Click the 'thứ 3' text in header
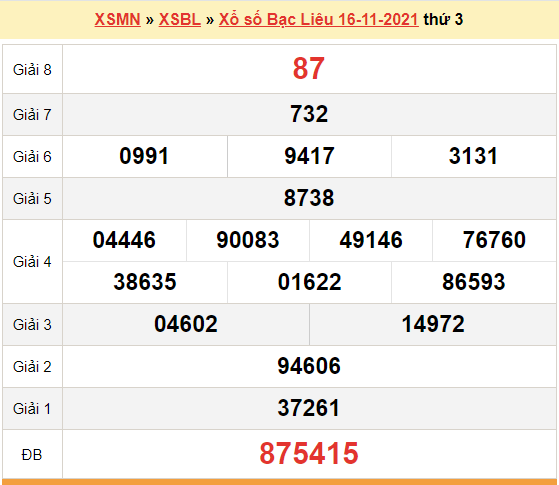Image resolution: width=559 pixels, height=485 pixels. (443, 19)
